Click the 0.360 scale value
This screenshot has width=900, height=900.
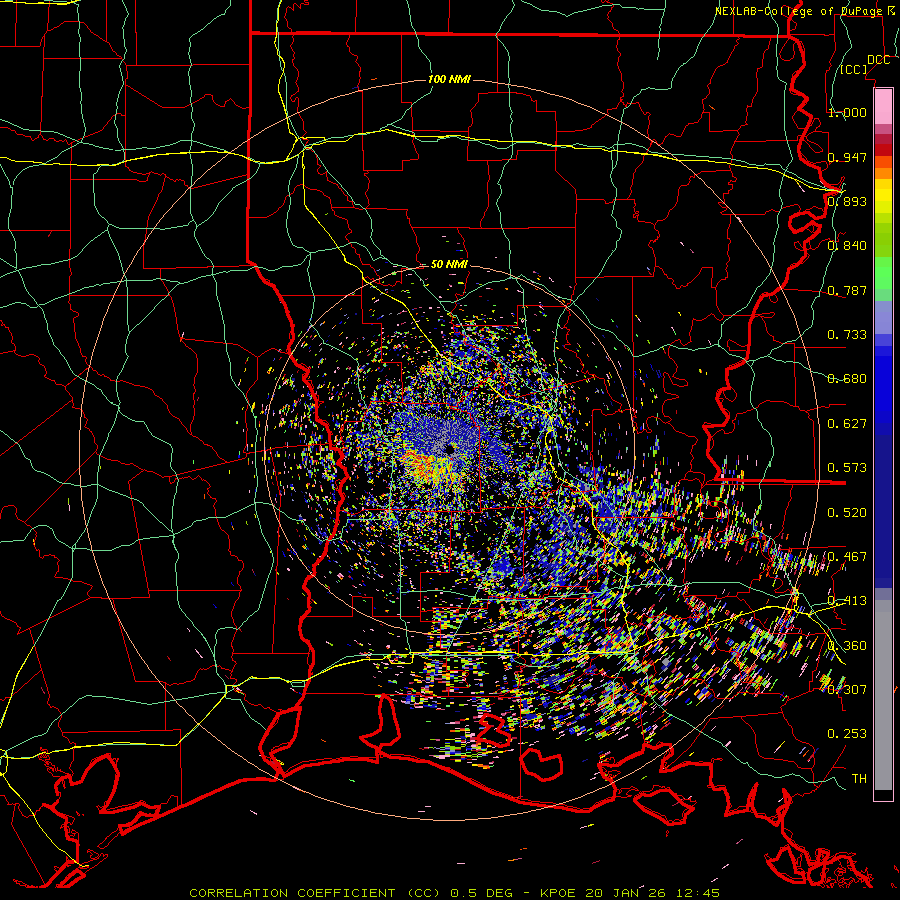(x=847, y=645)
